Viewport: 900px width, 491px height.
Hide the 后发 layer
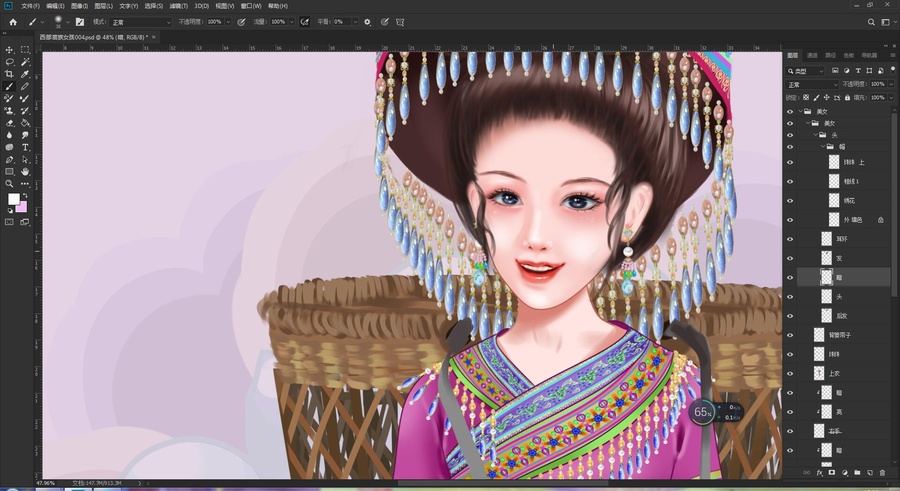(x=790, y=316)
